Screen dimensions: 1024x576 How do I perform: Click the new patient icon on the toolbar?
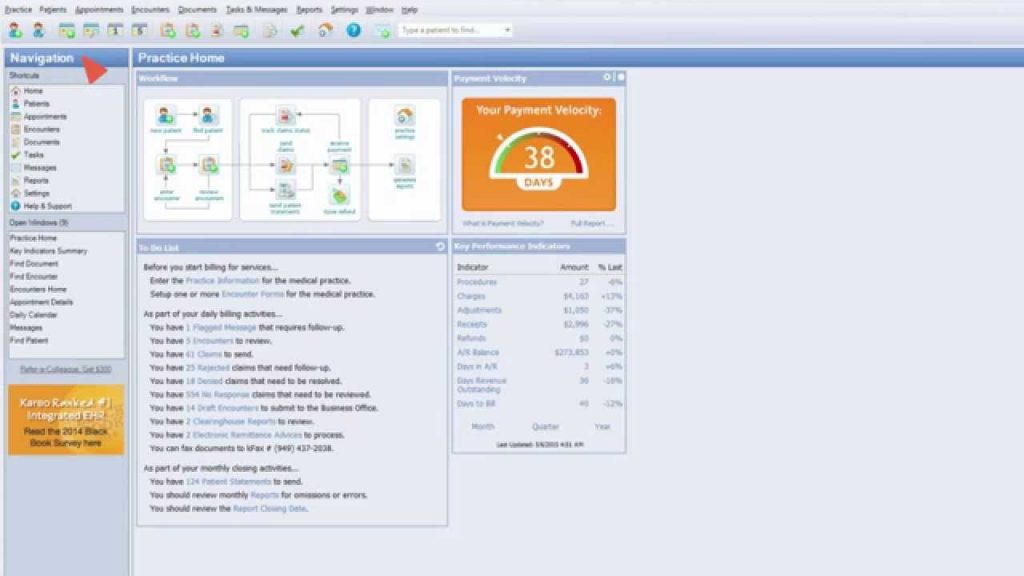click(x=17, y=29)
